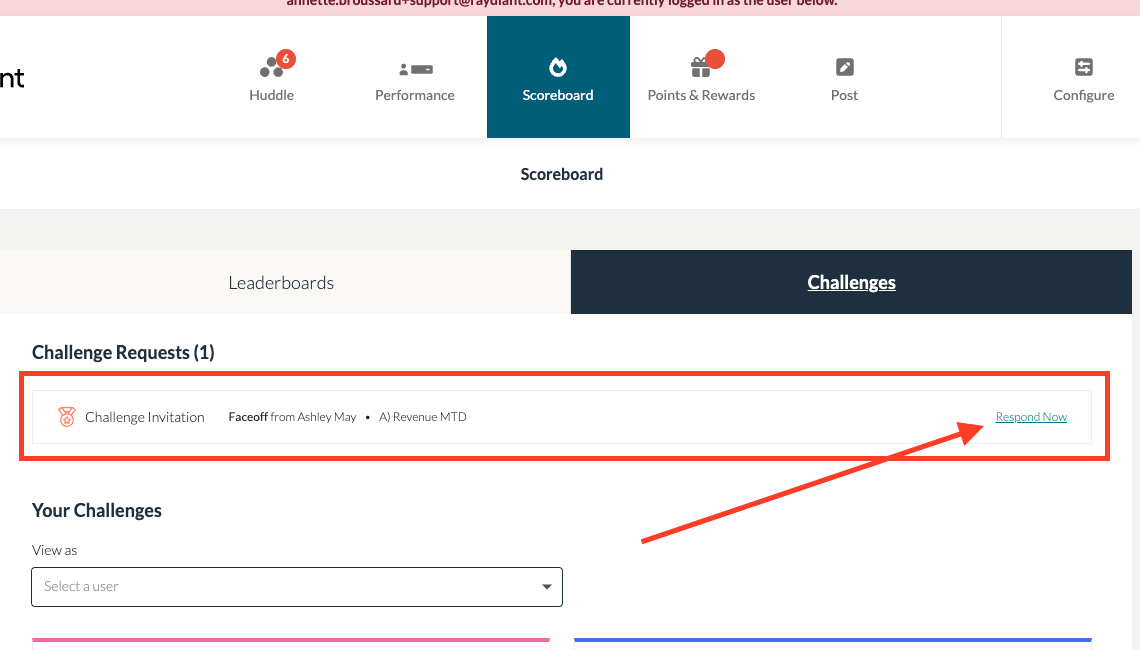Click the Your Challenges heading
The width and height of the screenshot is (1140, 650).
97,510
